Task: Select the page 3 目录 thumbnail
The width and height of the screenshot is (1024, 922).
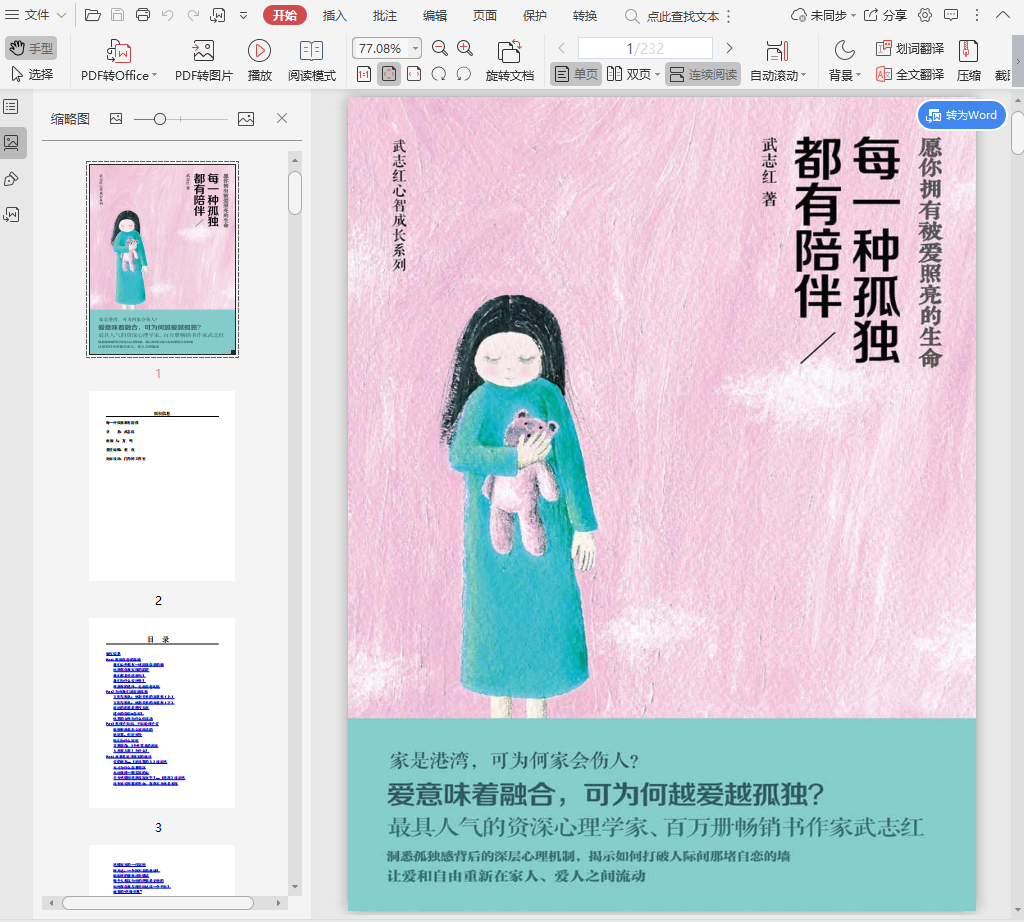Action: [162, 713]
